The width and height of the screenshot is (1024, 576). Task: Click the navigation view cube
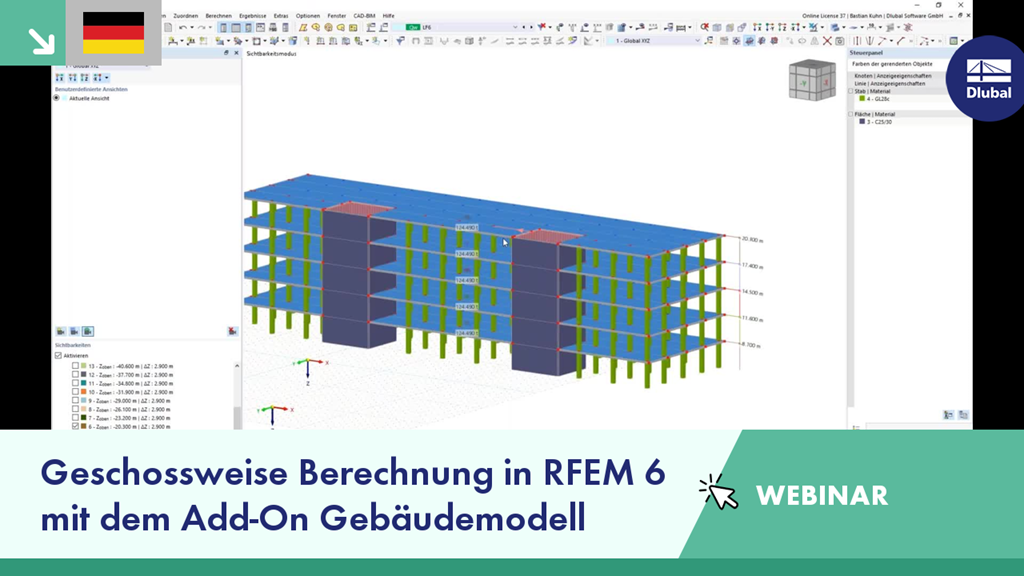(812, 80)
